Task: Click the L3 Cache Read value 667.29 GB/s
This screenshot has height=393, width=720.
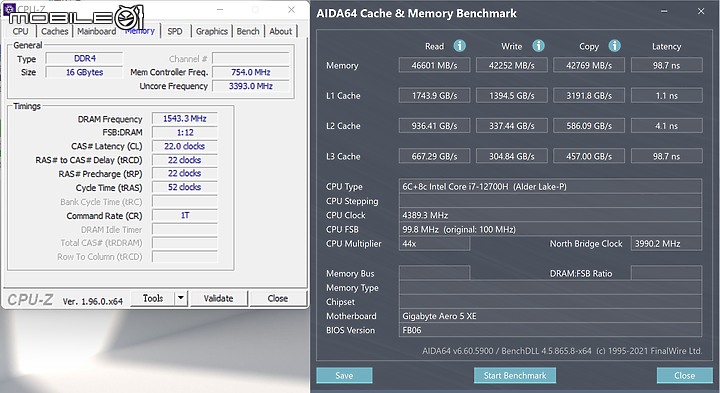Action: coord(434,156)
